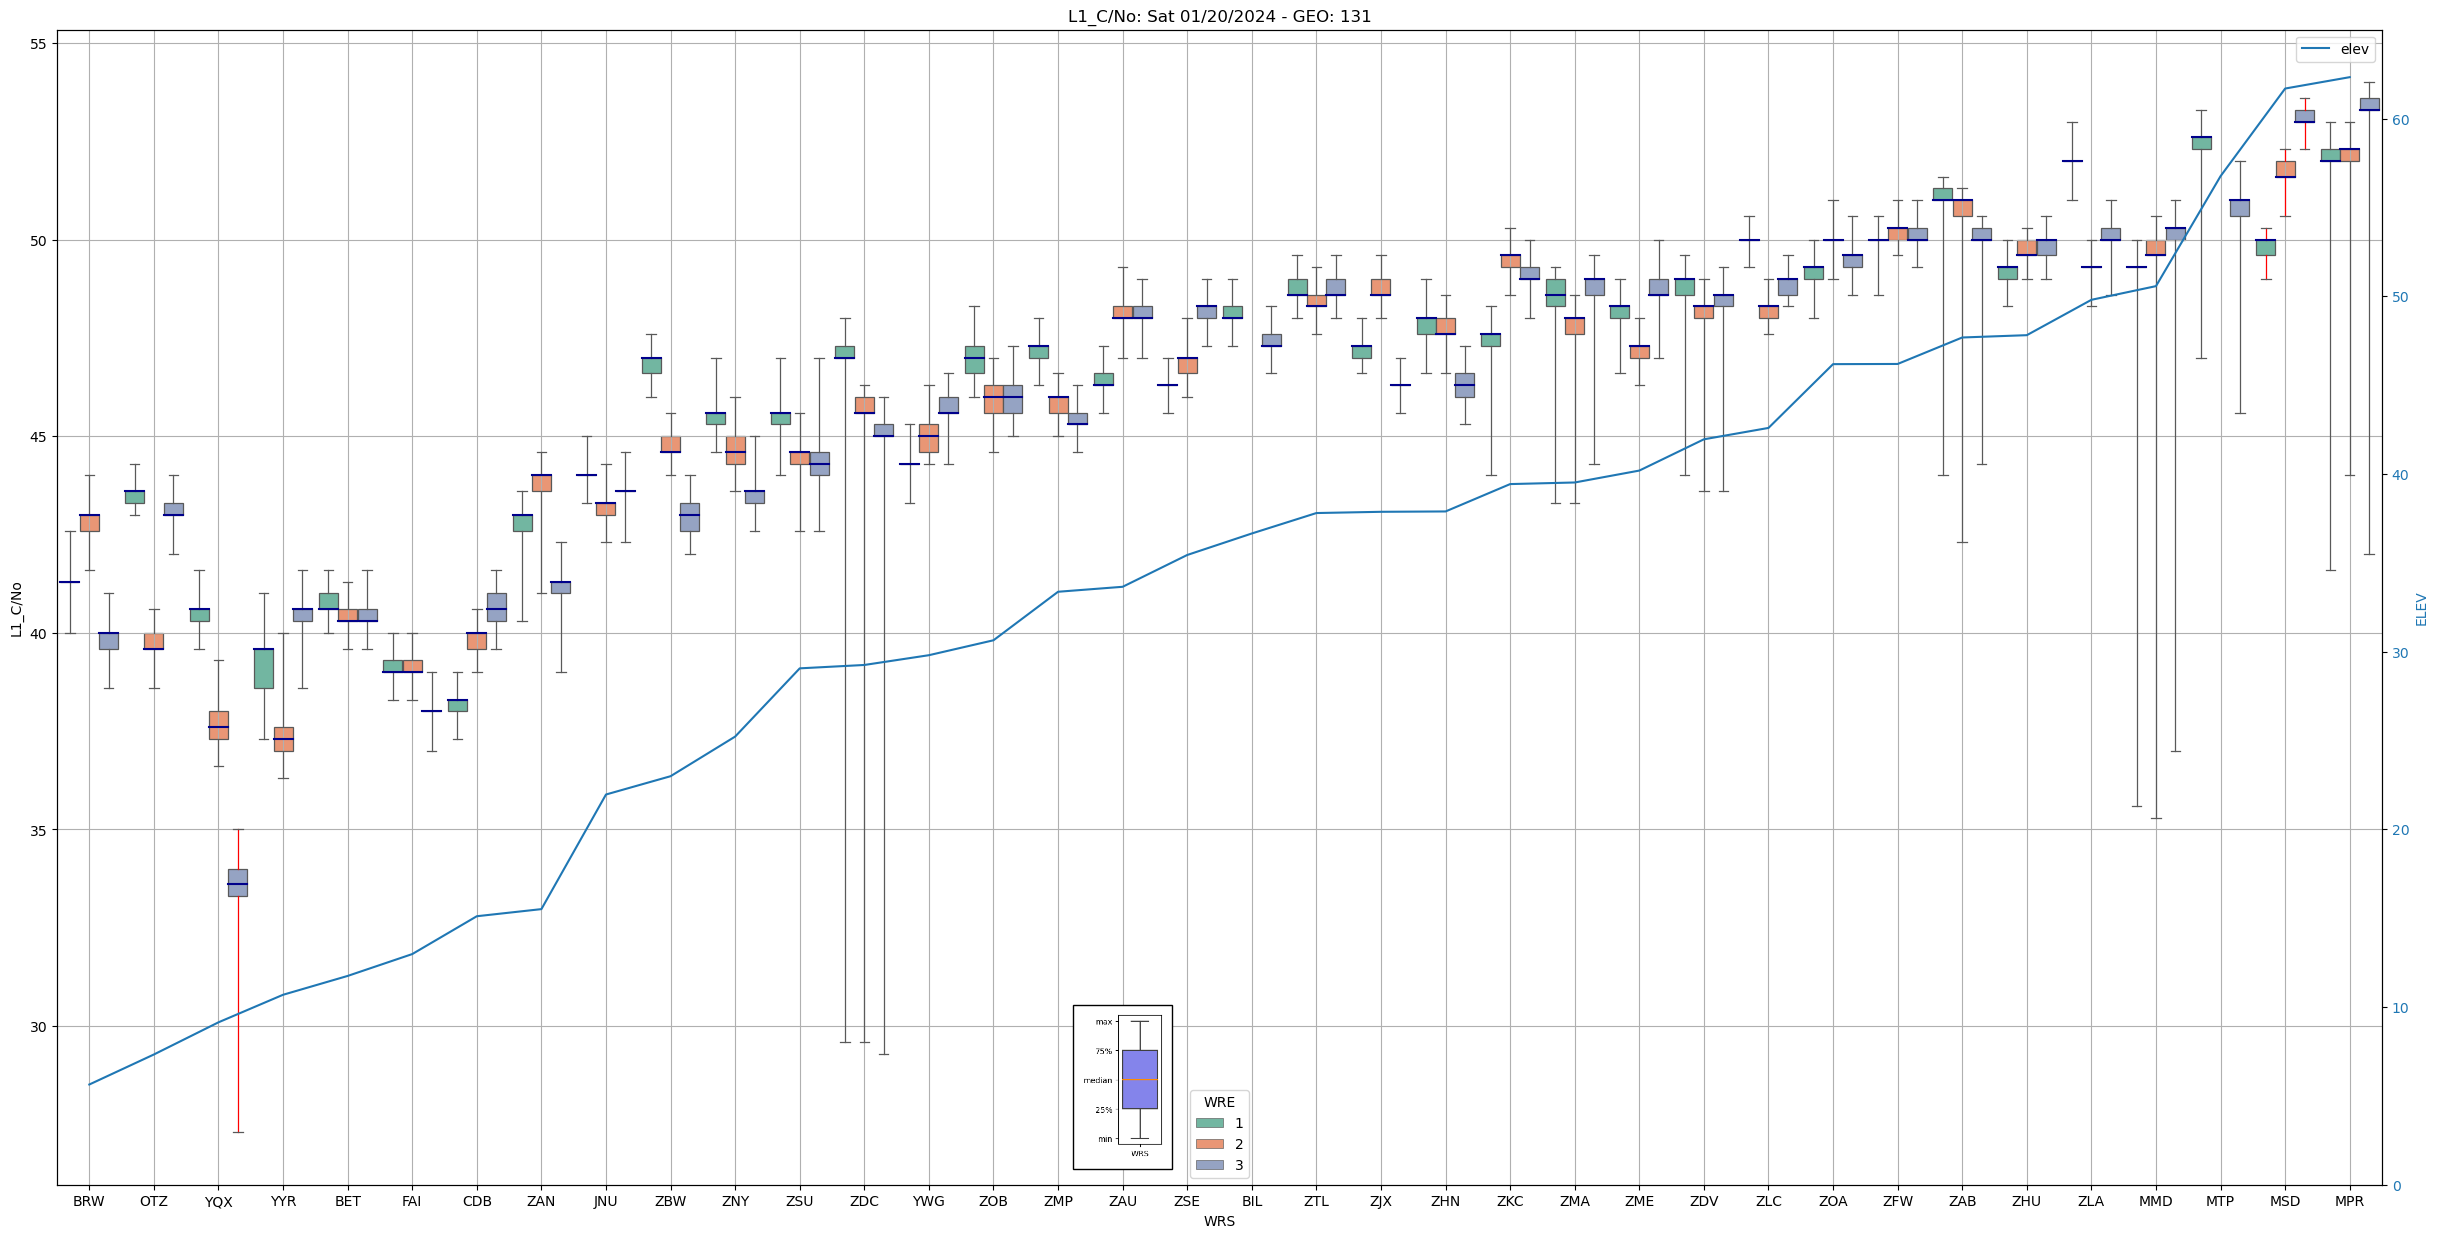Click the x-axis label 'FAI'
This screenshot has height=1238, width=2439.
click(x=412, y=1201)
